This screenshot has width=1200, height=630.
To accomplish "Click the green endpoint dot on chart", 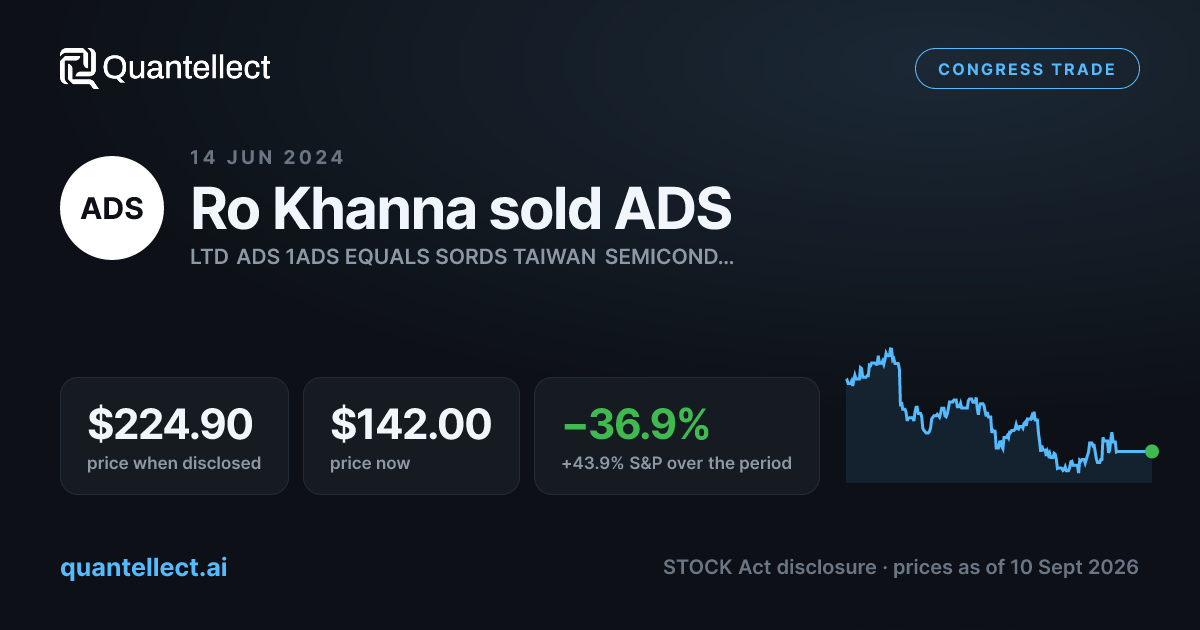I will [1152, 451].
